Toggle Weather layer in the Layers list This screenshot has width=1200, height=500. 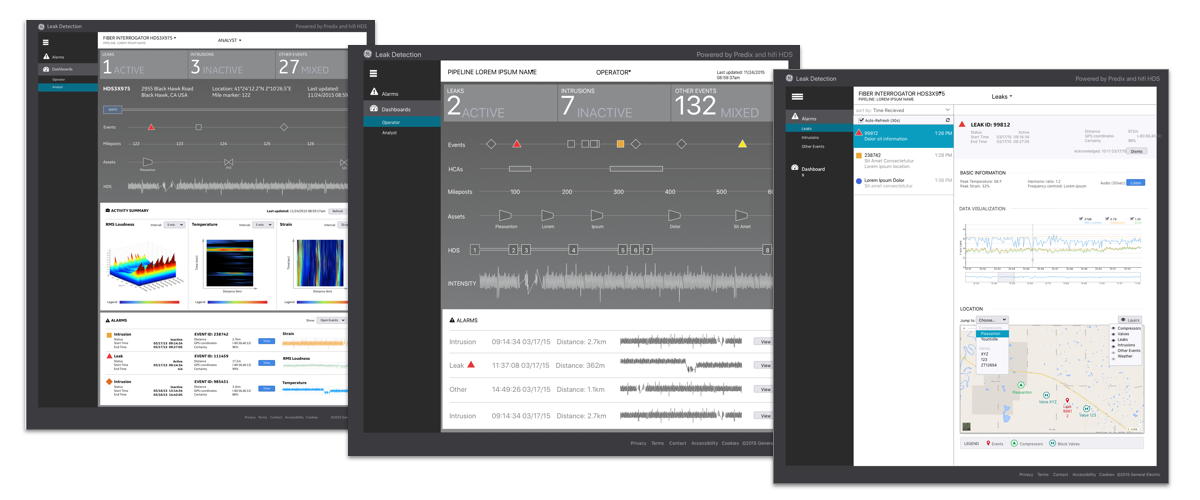pos(1113,357)
